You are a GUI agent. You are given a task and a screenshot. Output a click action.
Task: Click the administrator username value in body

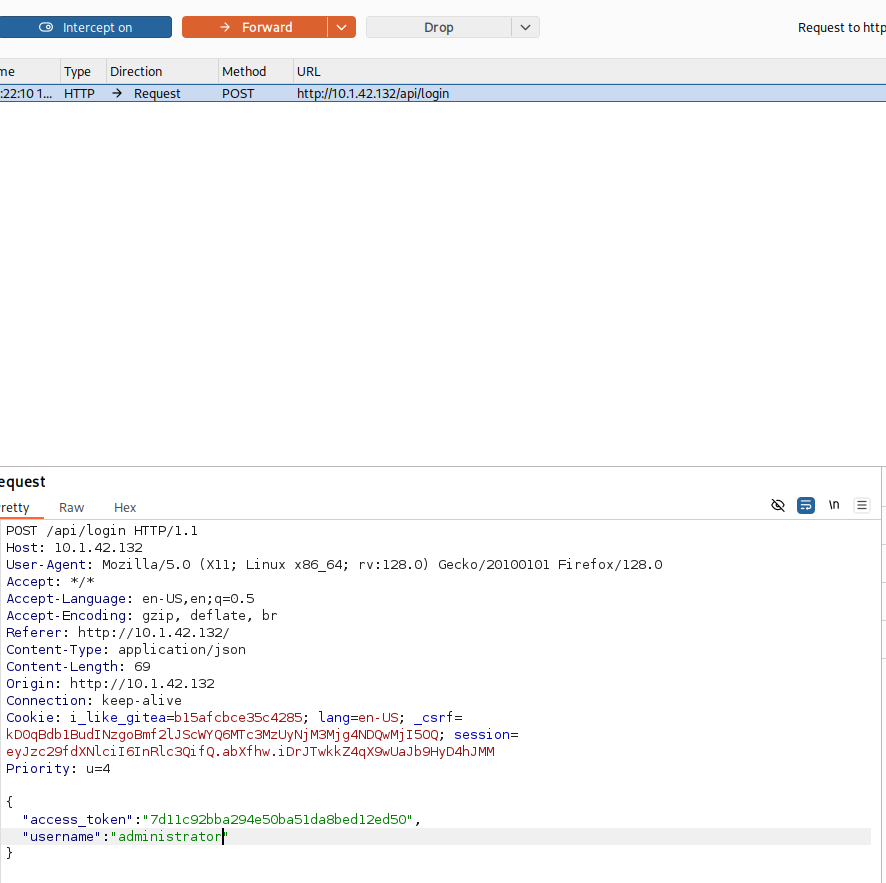coord(168,836)
